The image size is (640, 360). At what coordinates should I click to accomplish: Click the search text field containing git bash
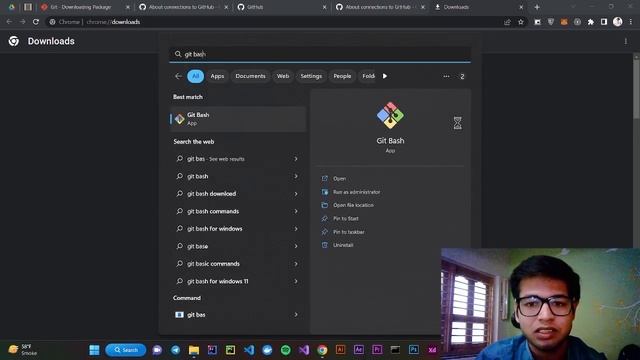(320, 54)
